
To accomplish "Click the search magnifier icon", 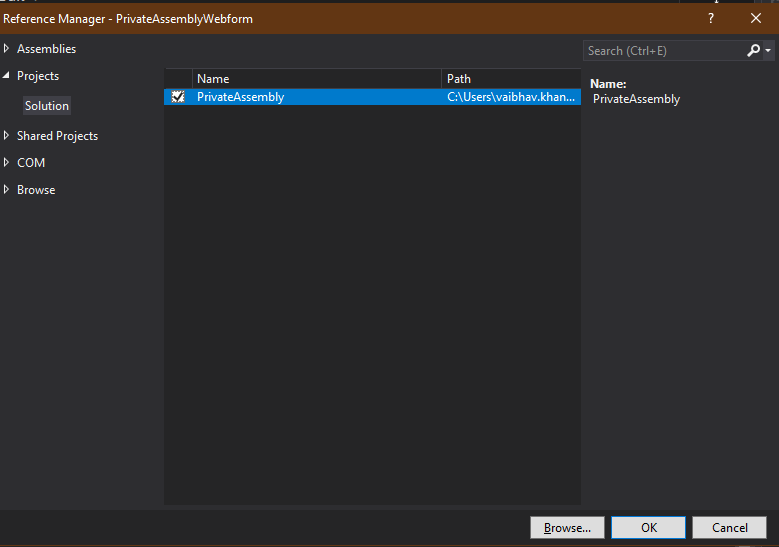I will point(753,50).
